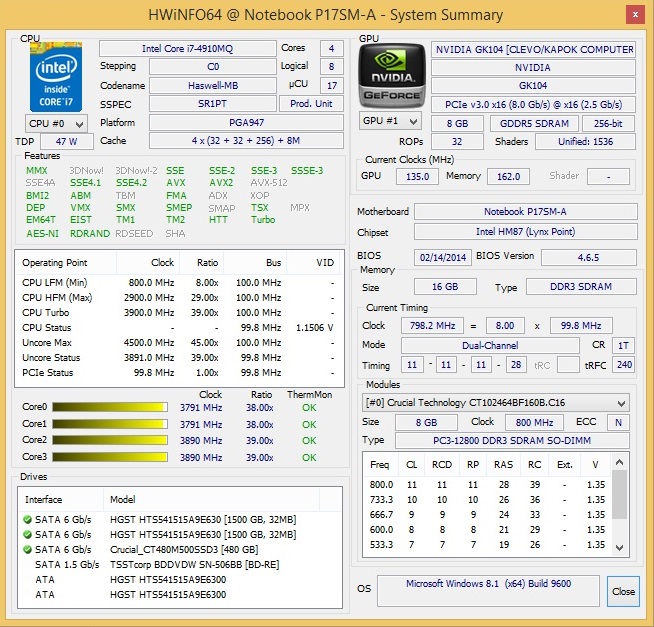Click the BIOS version 4.6.5 field
The image size is (654, 627).
[x=589, y=257]
